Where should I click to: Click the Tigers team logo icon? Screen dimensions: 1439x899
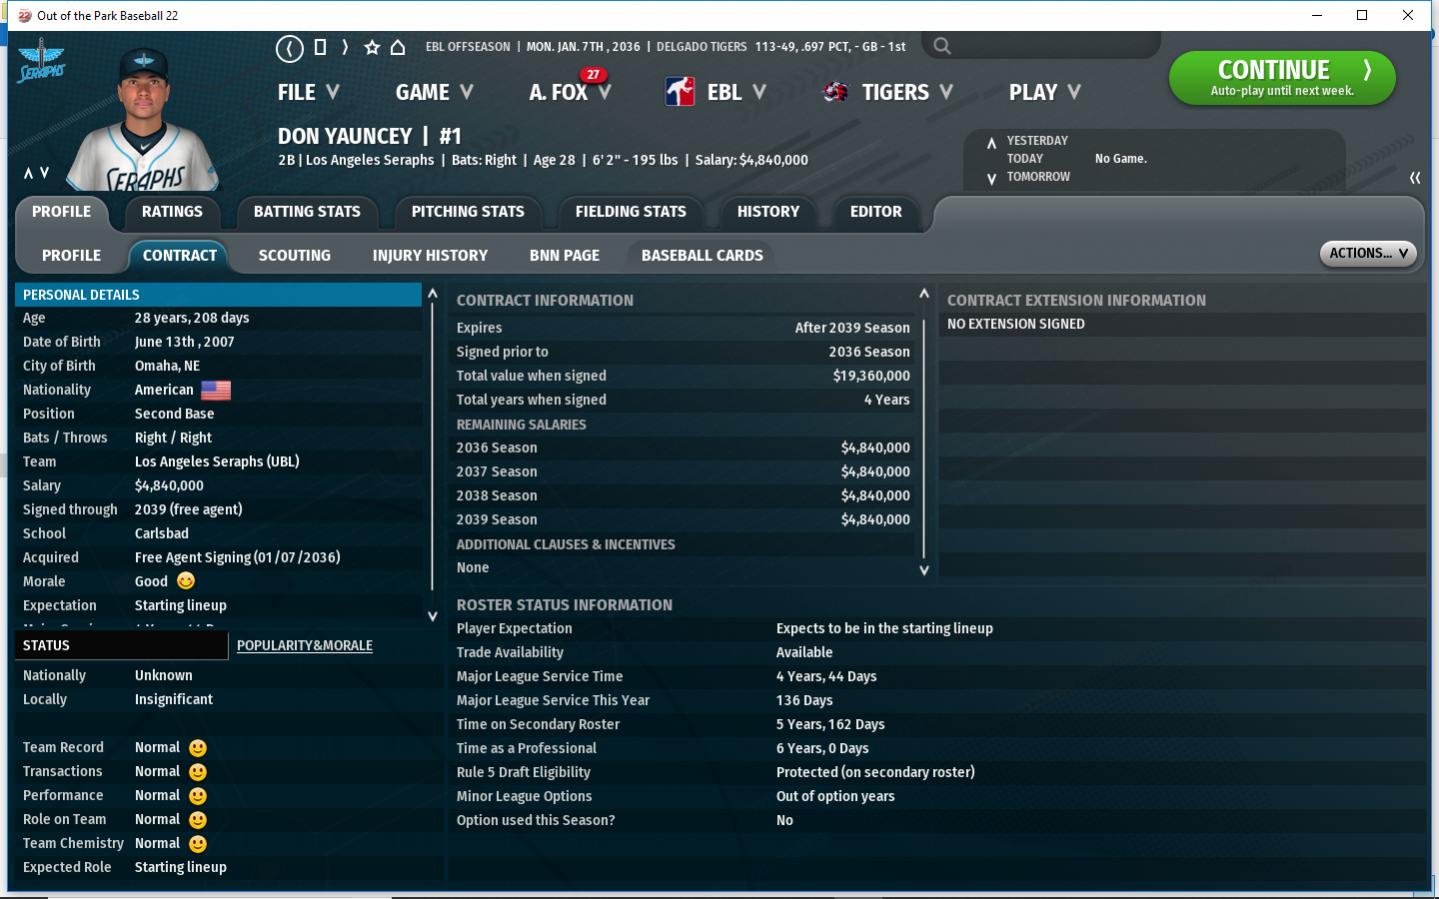coord(835,92)
